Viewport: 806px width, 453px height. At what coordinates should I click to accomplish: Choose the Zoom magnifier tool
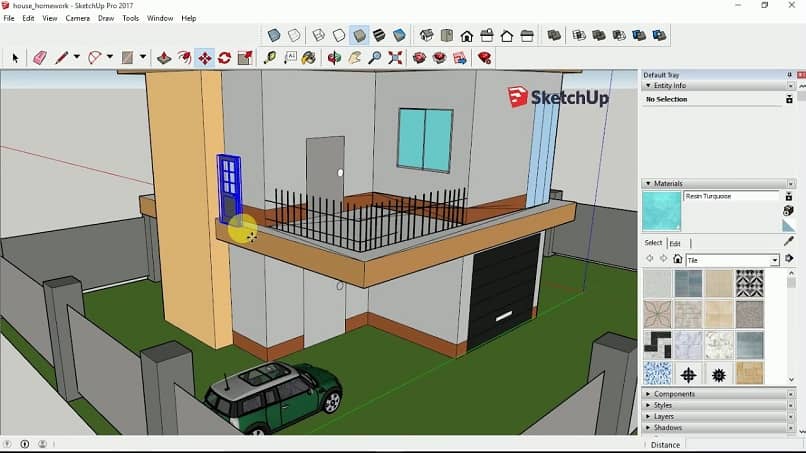[375, 58]
